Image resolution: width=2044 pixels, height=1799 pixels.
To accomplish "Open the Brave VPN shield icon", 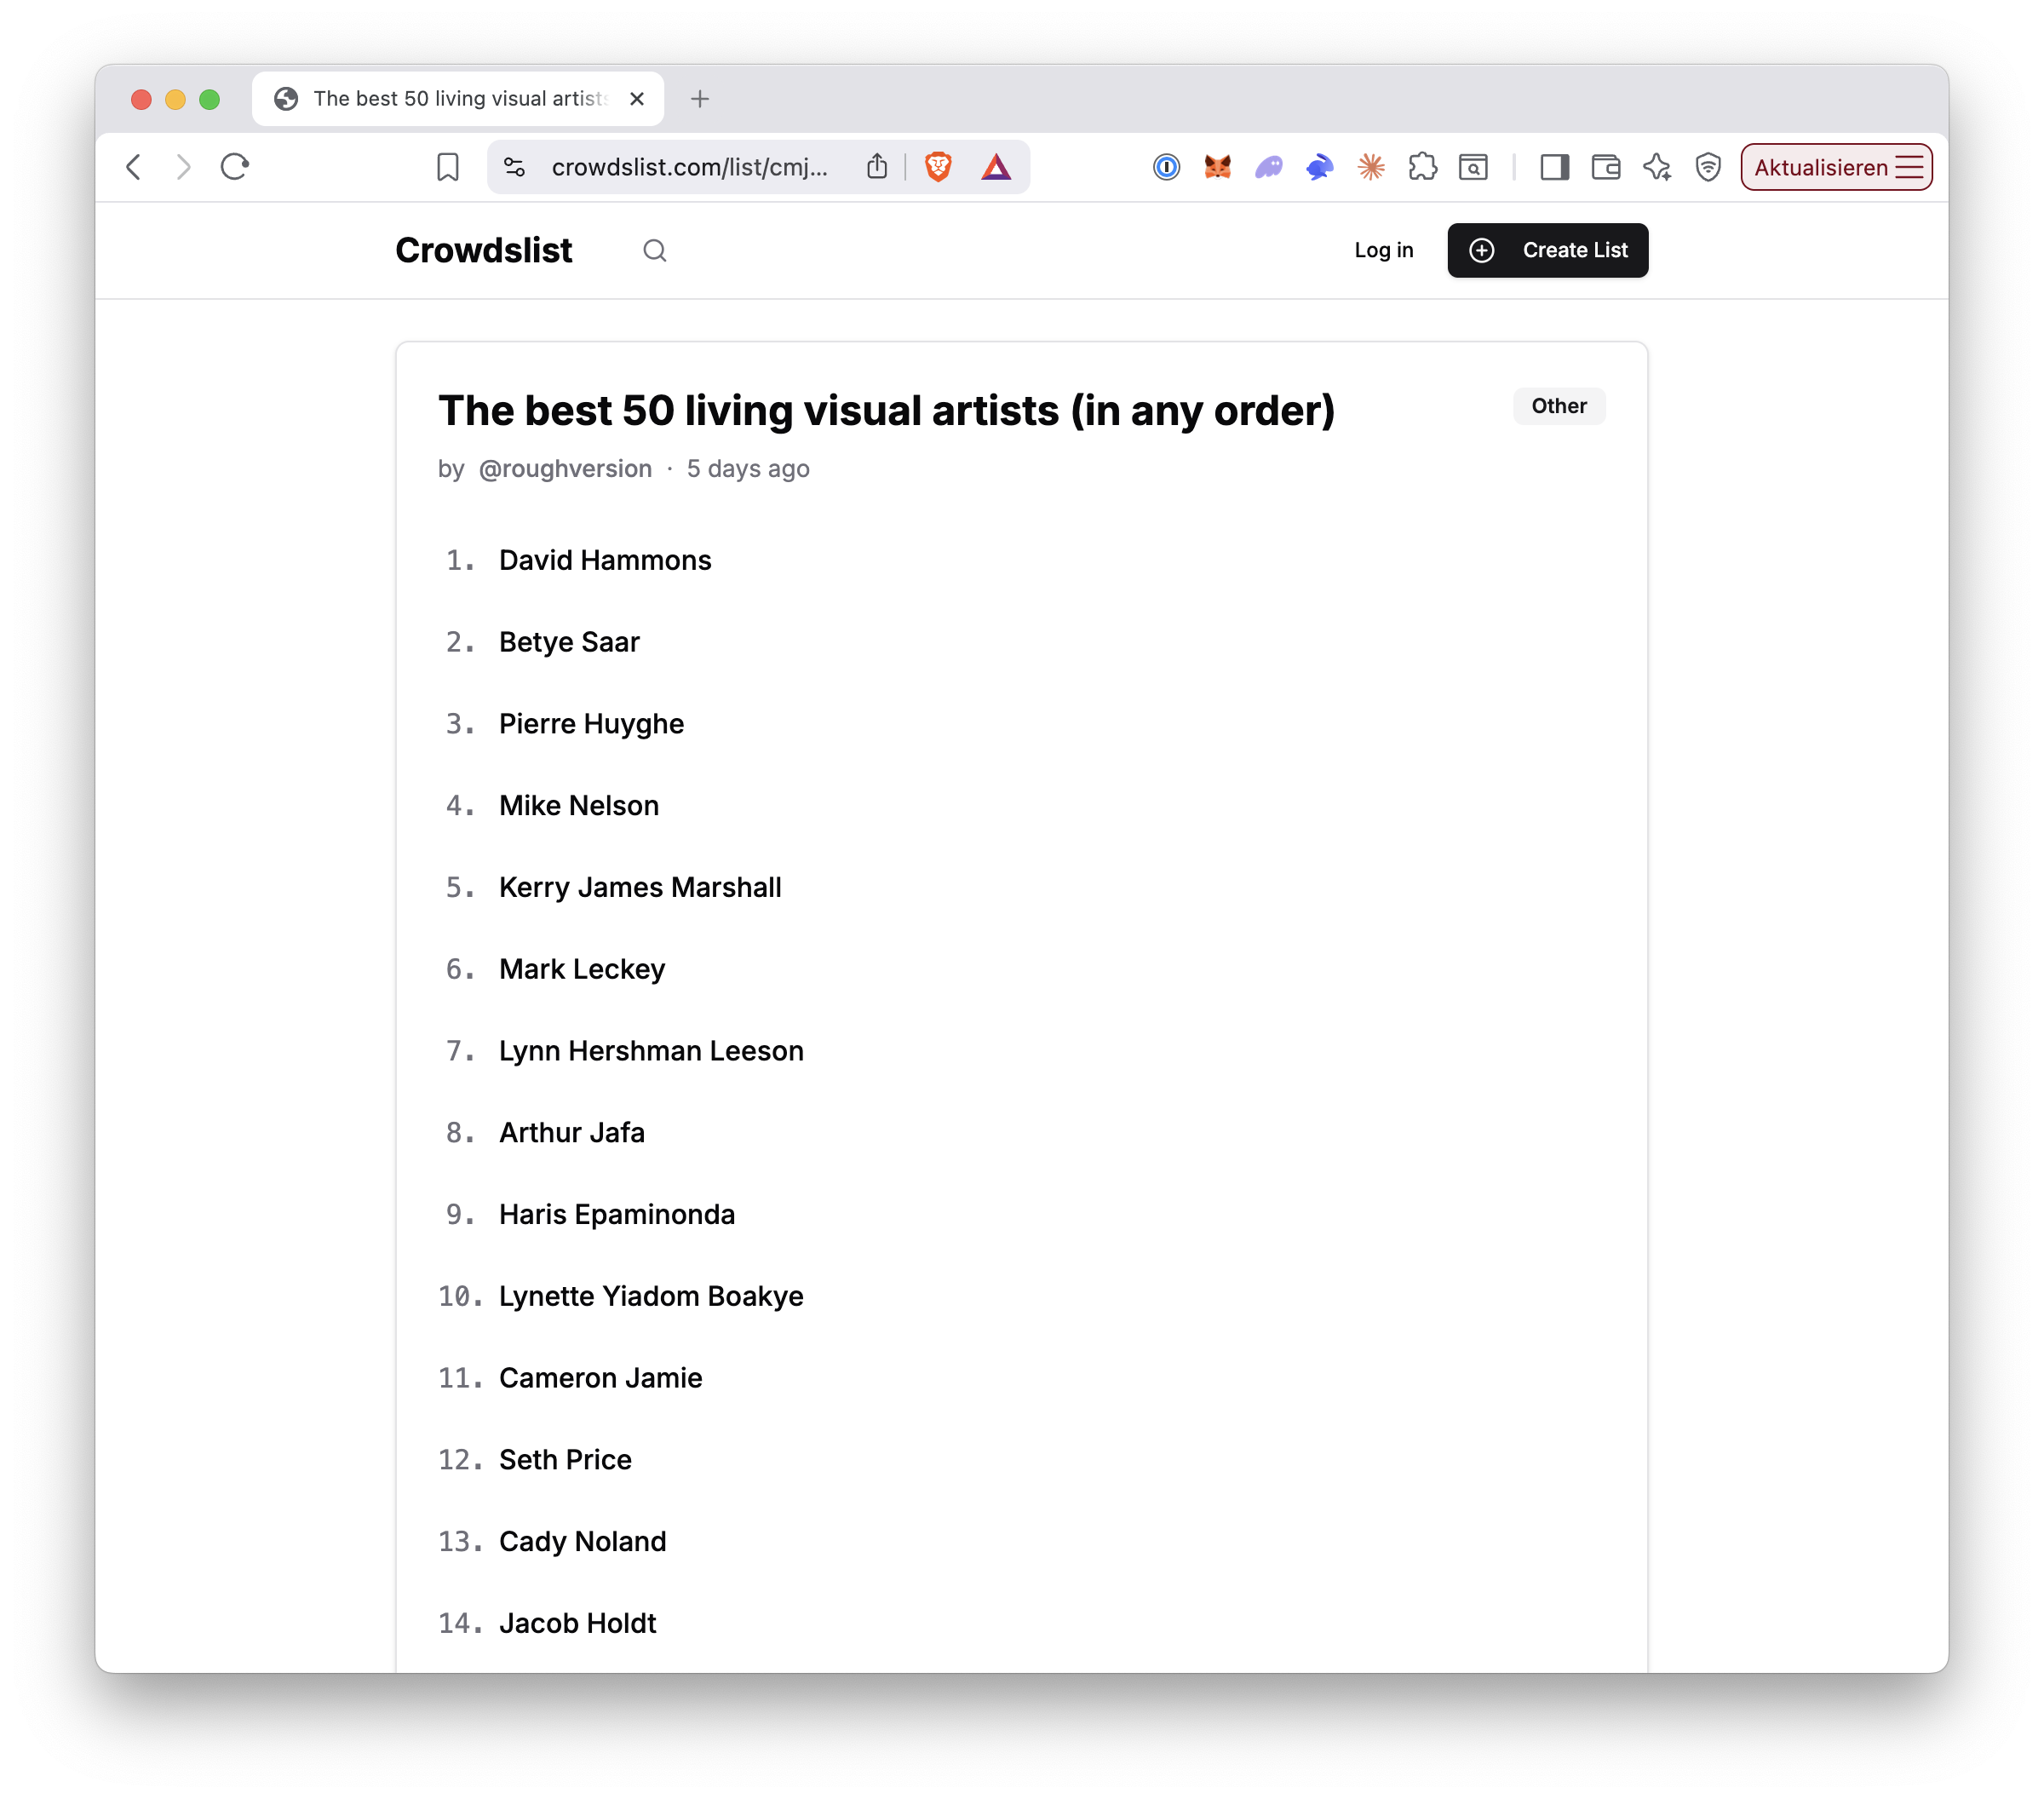I will [x=1708, y=167].
